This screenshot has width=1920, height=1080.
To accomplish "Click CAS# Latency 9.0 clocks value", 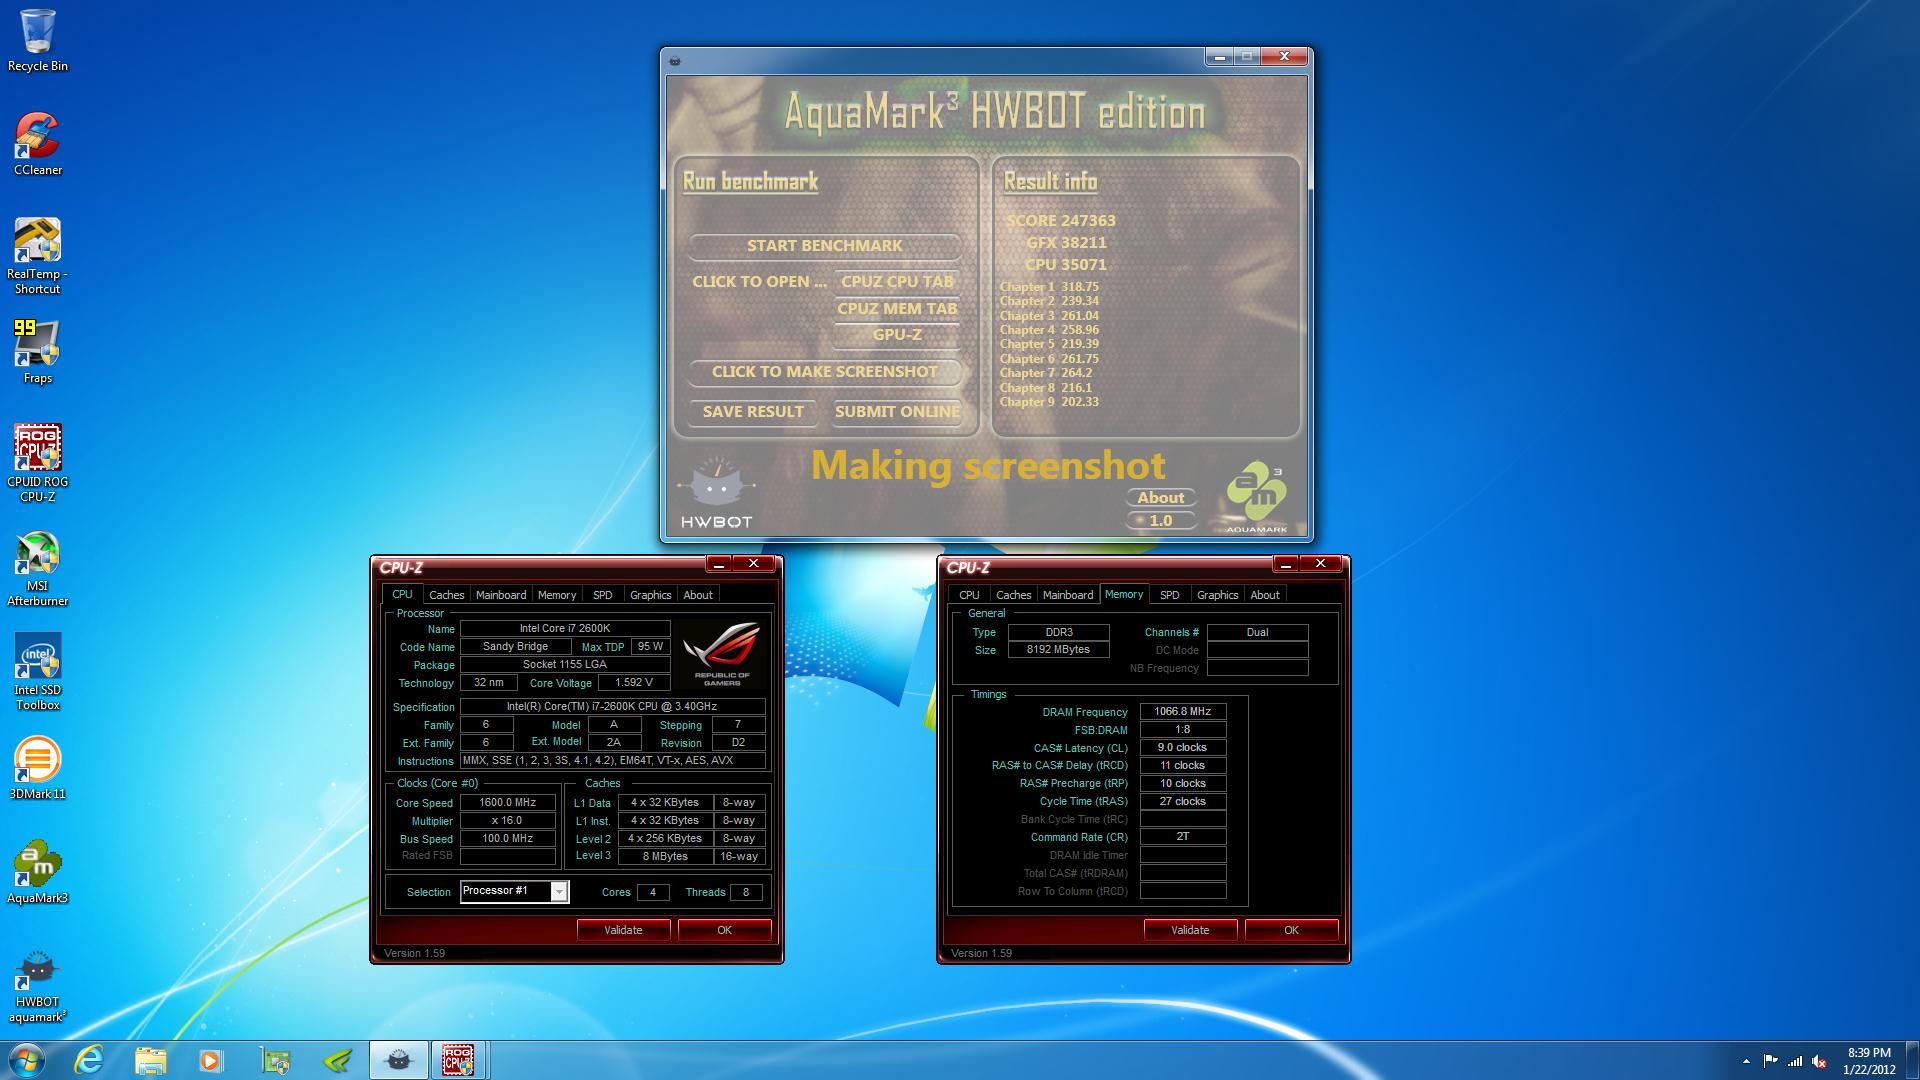I will [x=1182, y=748].
